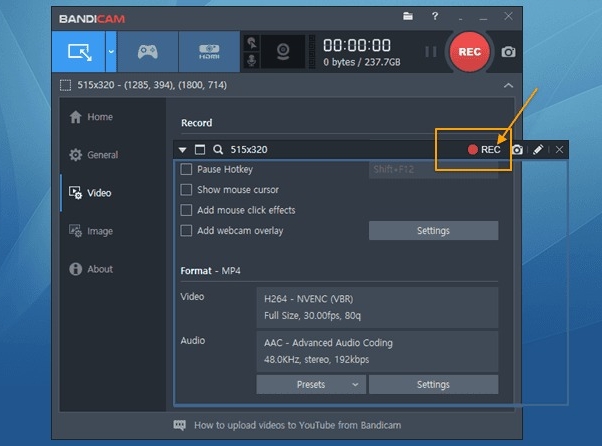Image resolution: width=602 pixels, height=446 pixels.
Task: Enable the Add webcam overlay checkbox
Action: [186, 230]
